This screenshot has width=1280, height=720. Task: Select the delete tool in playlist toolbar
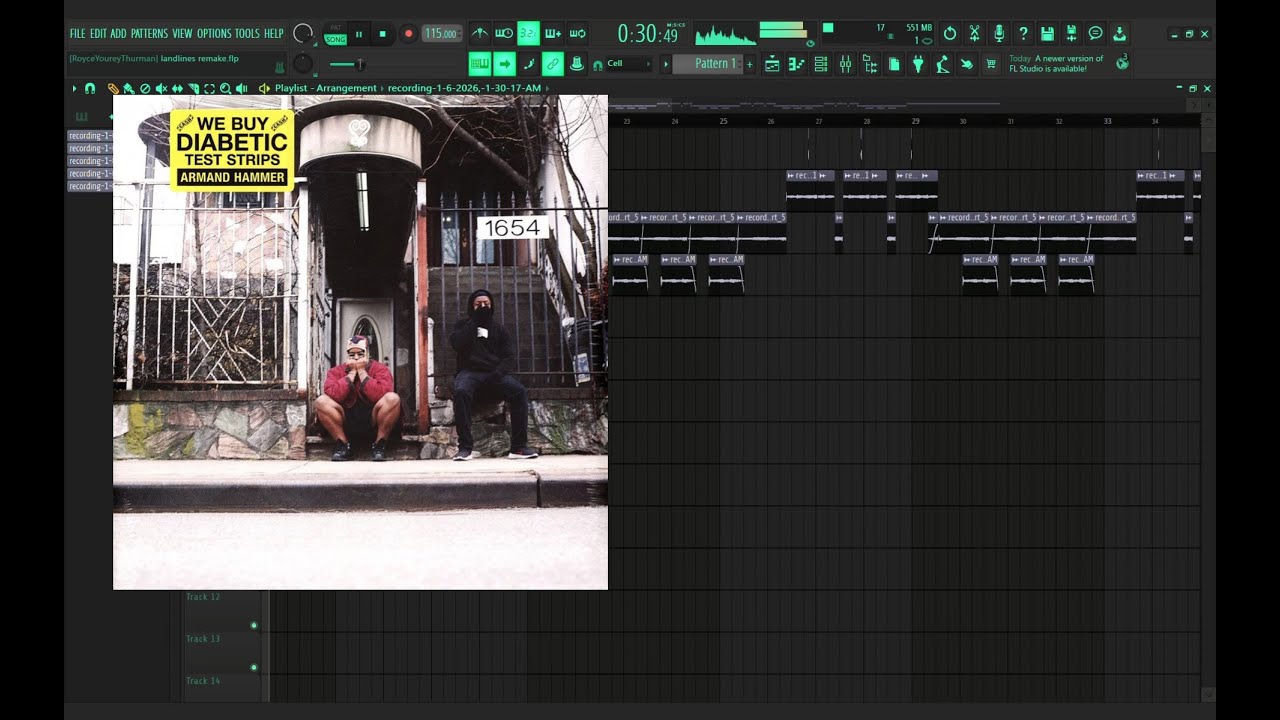click(145, 89)
